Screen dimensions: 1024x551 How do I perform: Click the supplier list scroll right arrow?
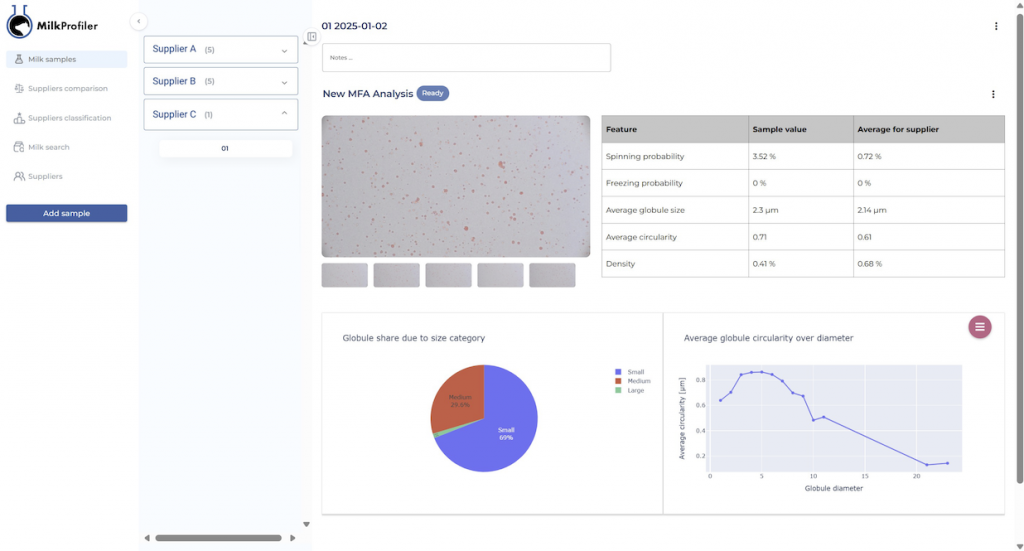point(293,538)
